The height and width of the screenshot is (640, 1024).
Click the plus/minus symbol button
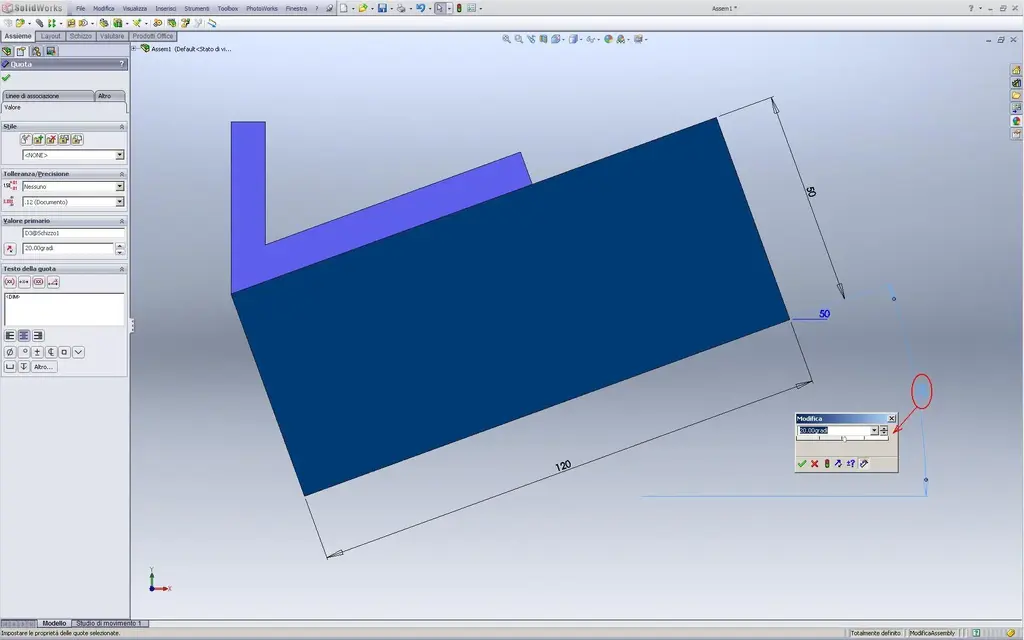point(37,352)
